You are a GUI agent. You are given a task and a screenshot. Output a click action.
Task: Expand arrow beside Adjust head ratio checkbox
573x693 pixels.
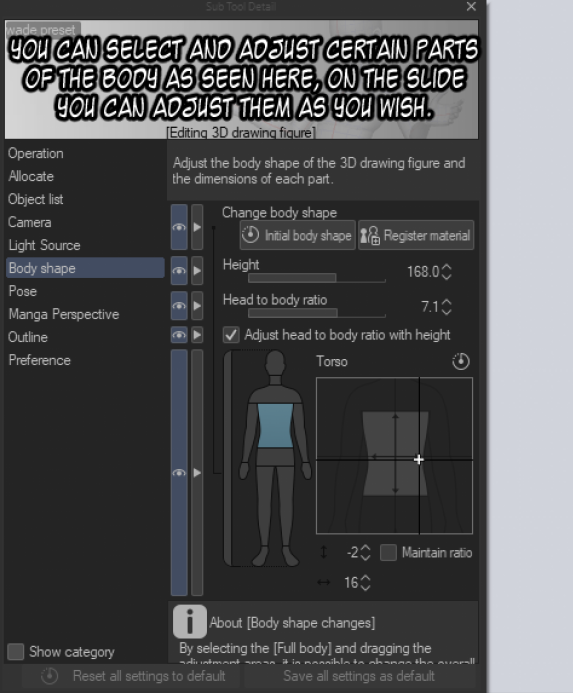tap(197, 335)
